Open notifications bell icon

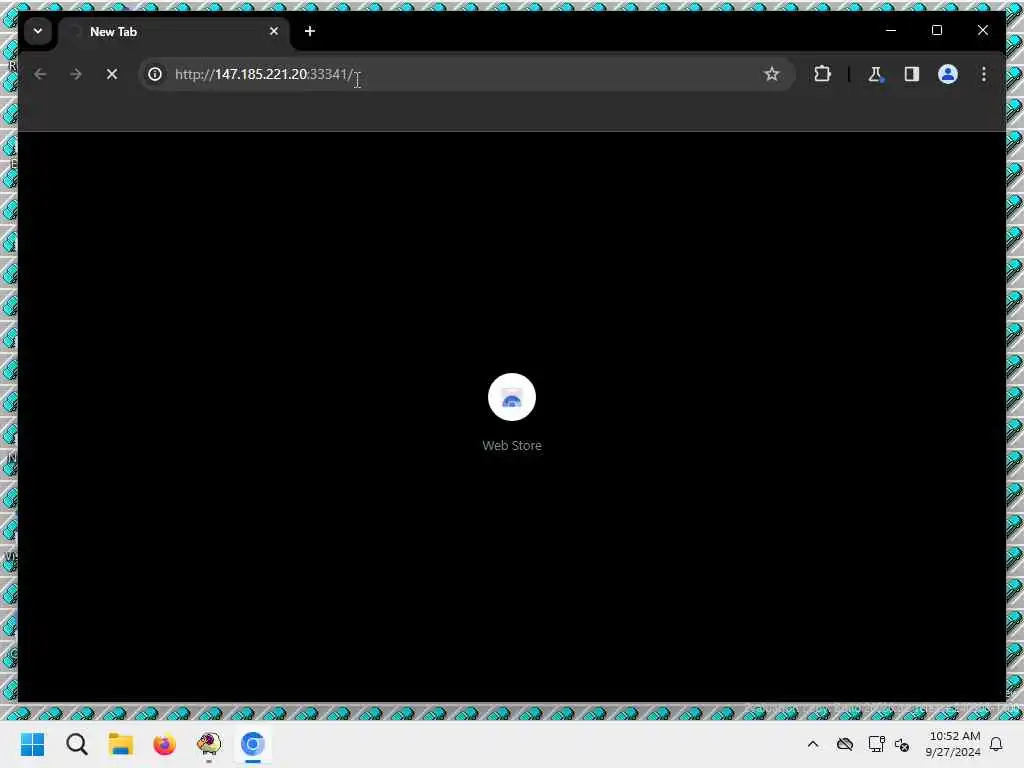tap(996, 744)
